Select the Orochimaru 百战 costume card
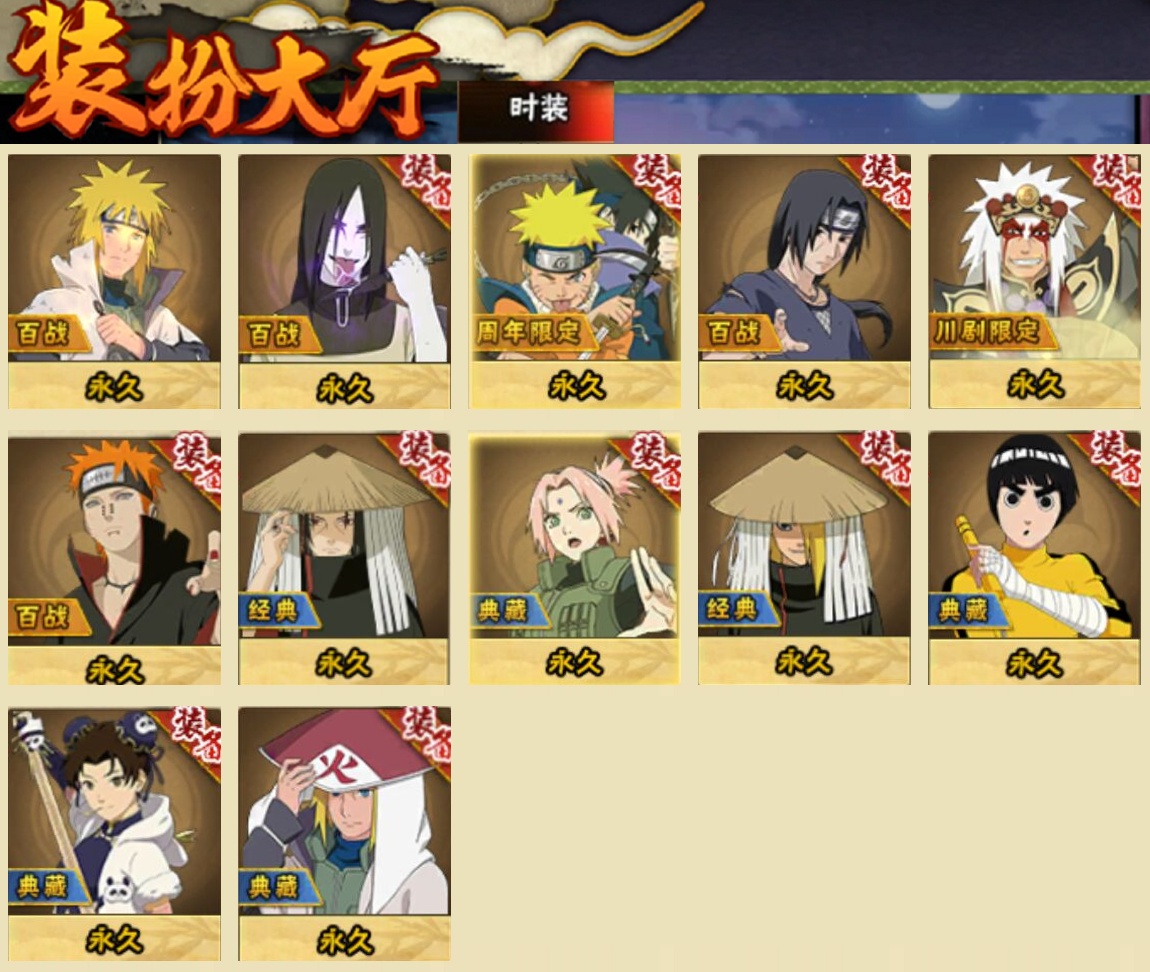The width and height of the screenshot is (1150, 972). point(344,281)
